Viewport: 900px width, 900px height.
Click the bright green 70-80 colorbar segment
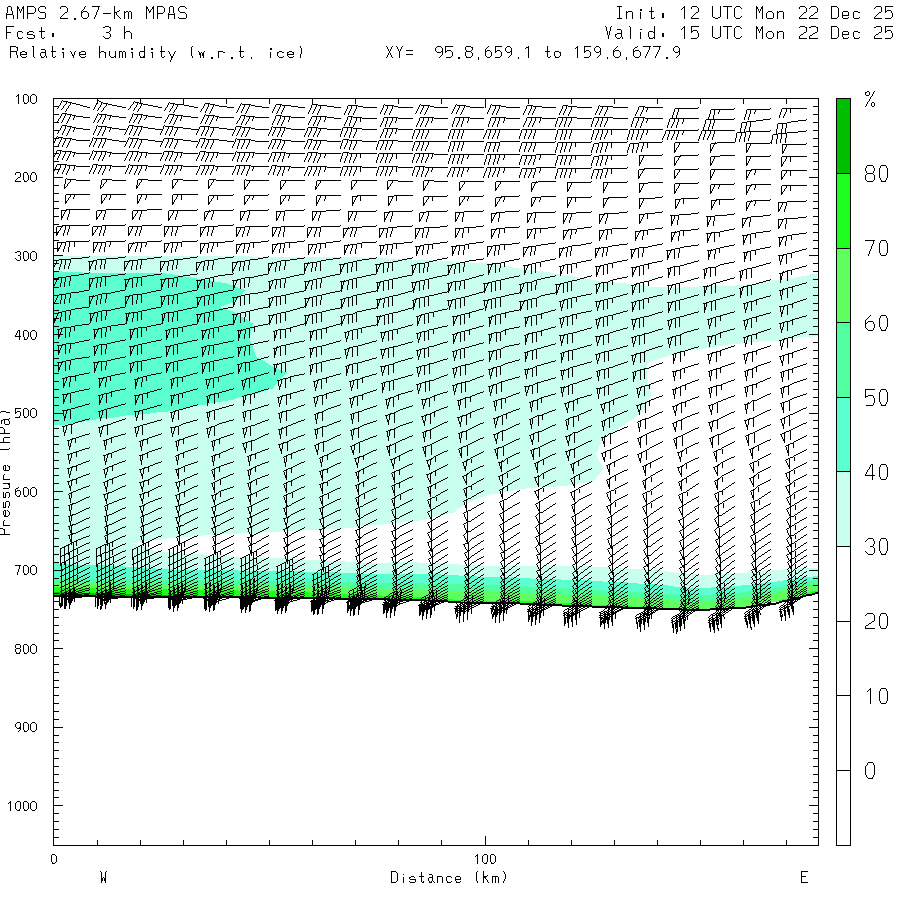843,211
